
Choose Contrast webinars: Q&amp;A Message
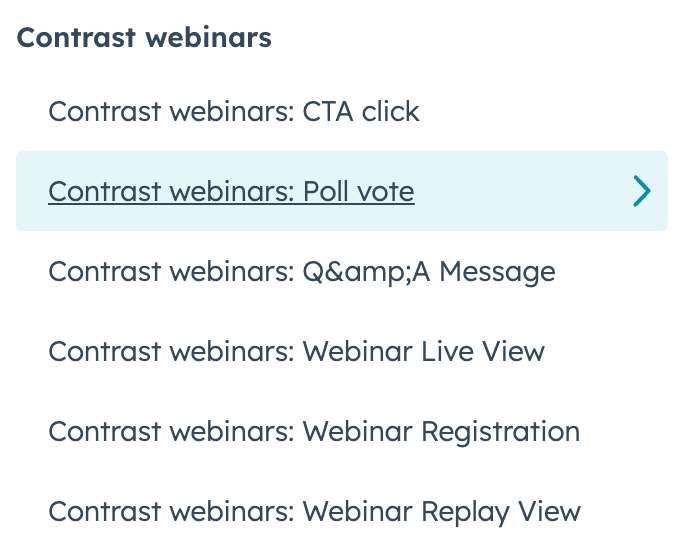pos(301,271)
